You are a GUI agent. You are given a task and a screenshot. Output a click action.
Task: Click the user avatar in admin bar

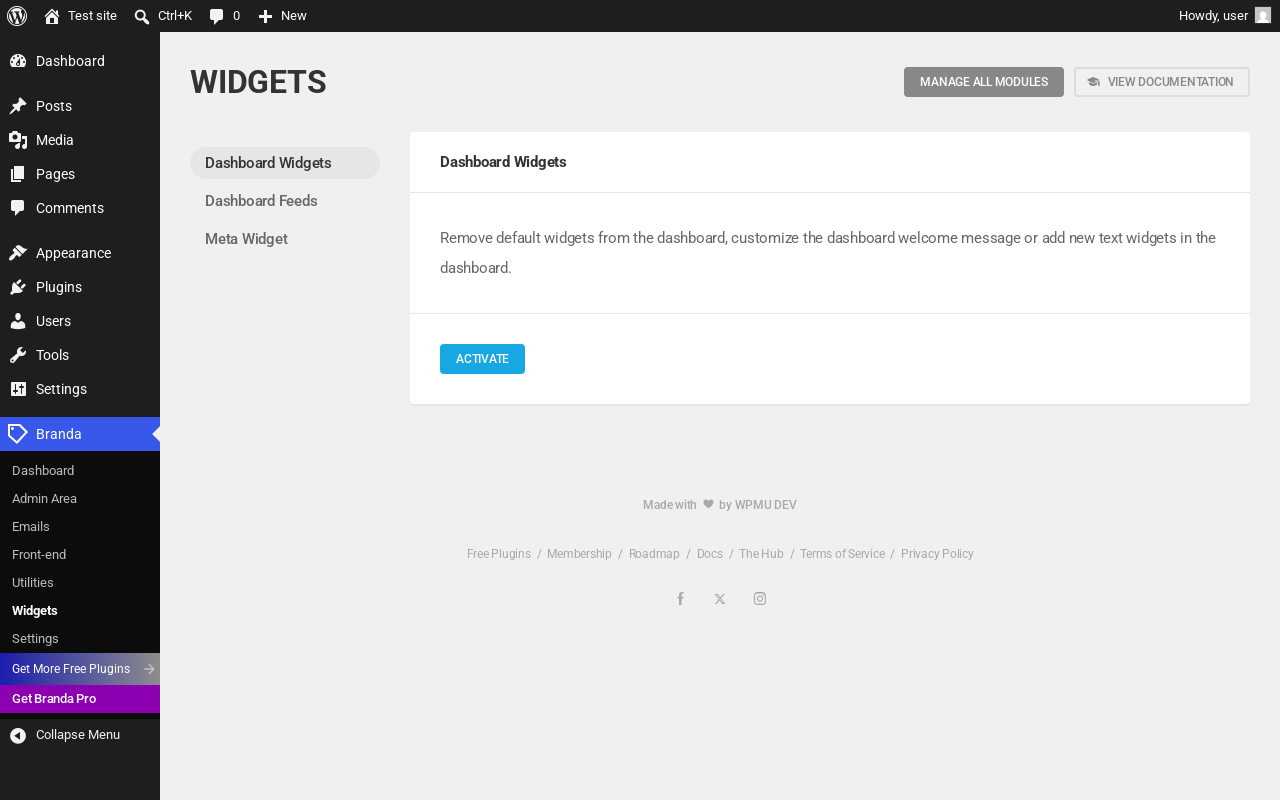pos(1263,16)
